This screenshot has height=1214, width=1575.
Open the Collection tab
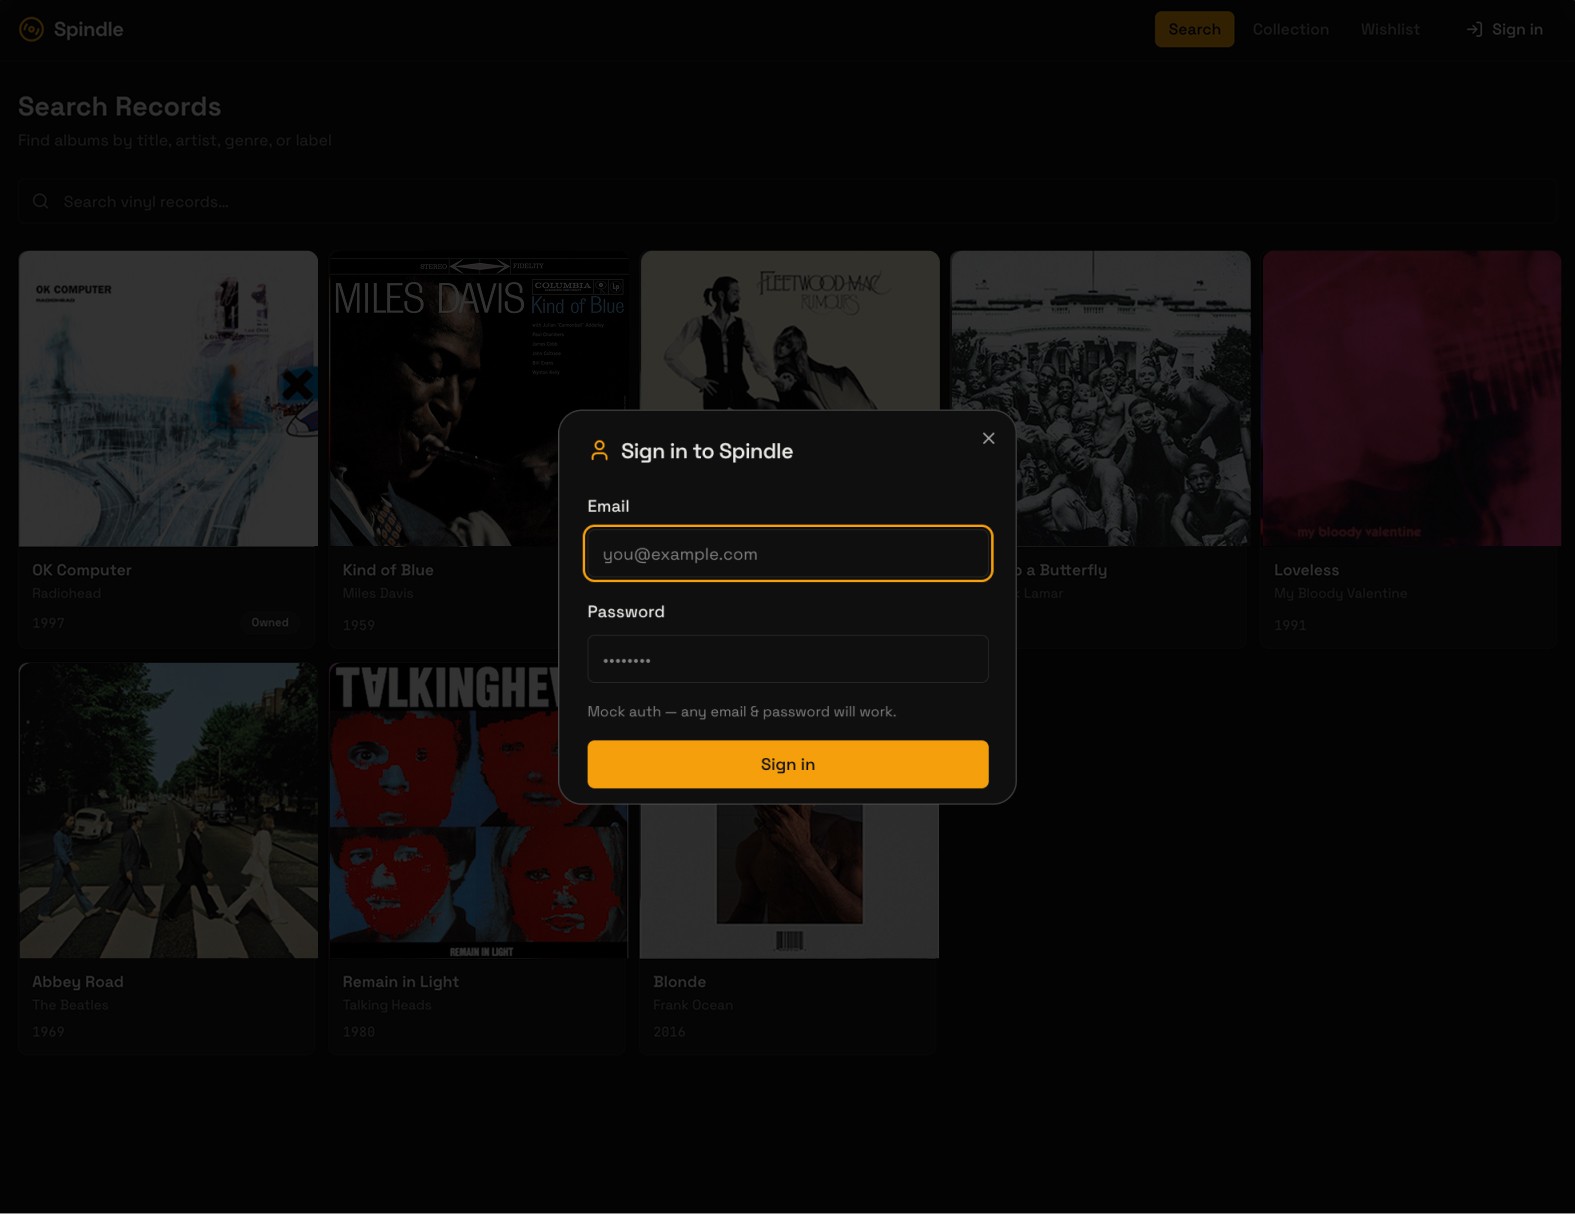point(1290,29)
